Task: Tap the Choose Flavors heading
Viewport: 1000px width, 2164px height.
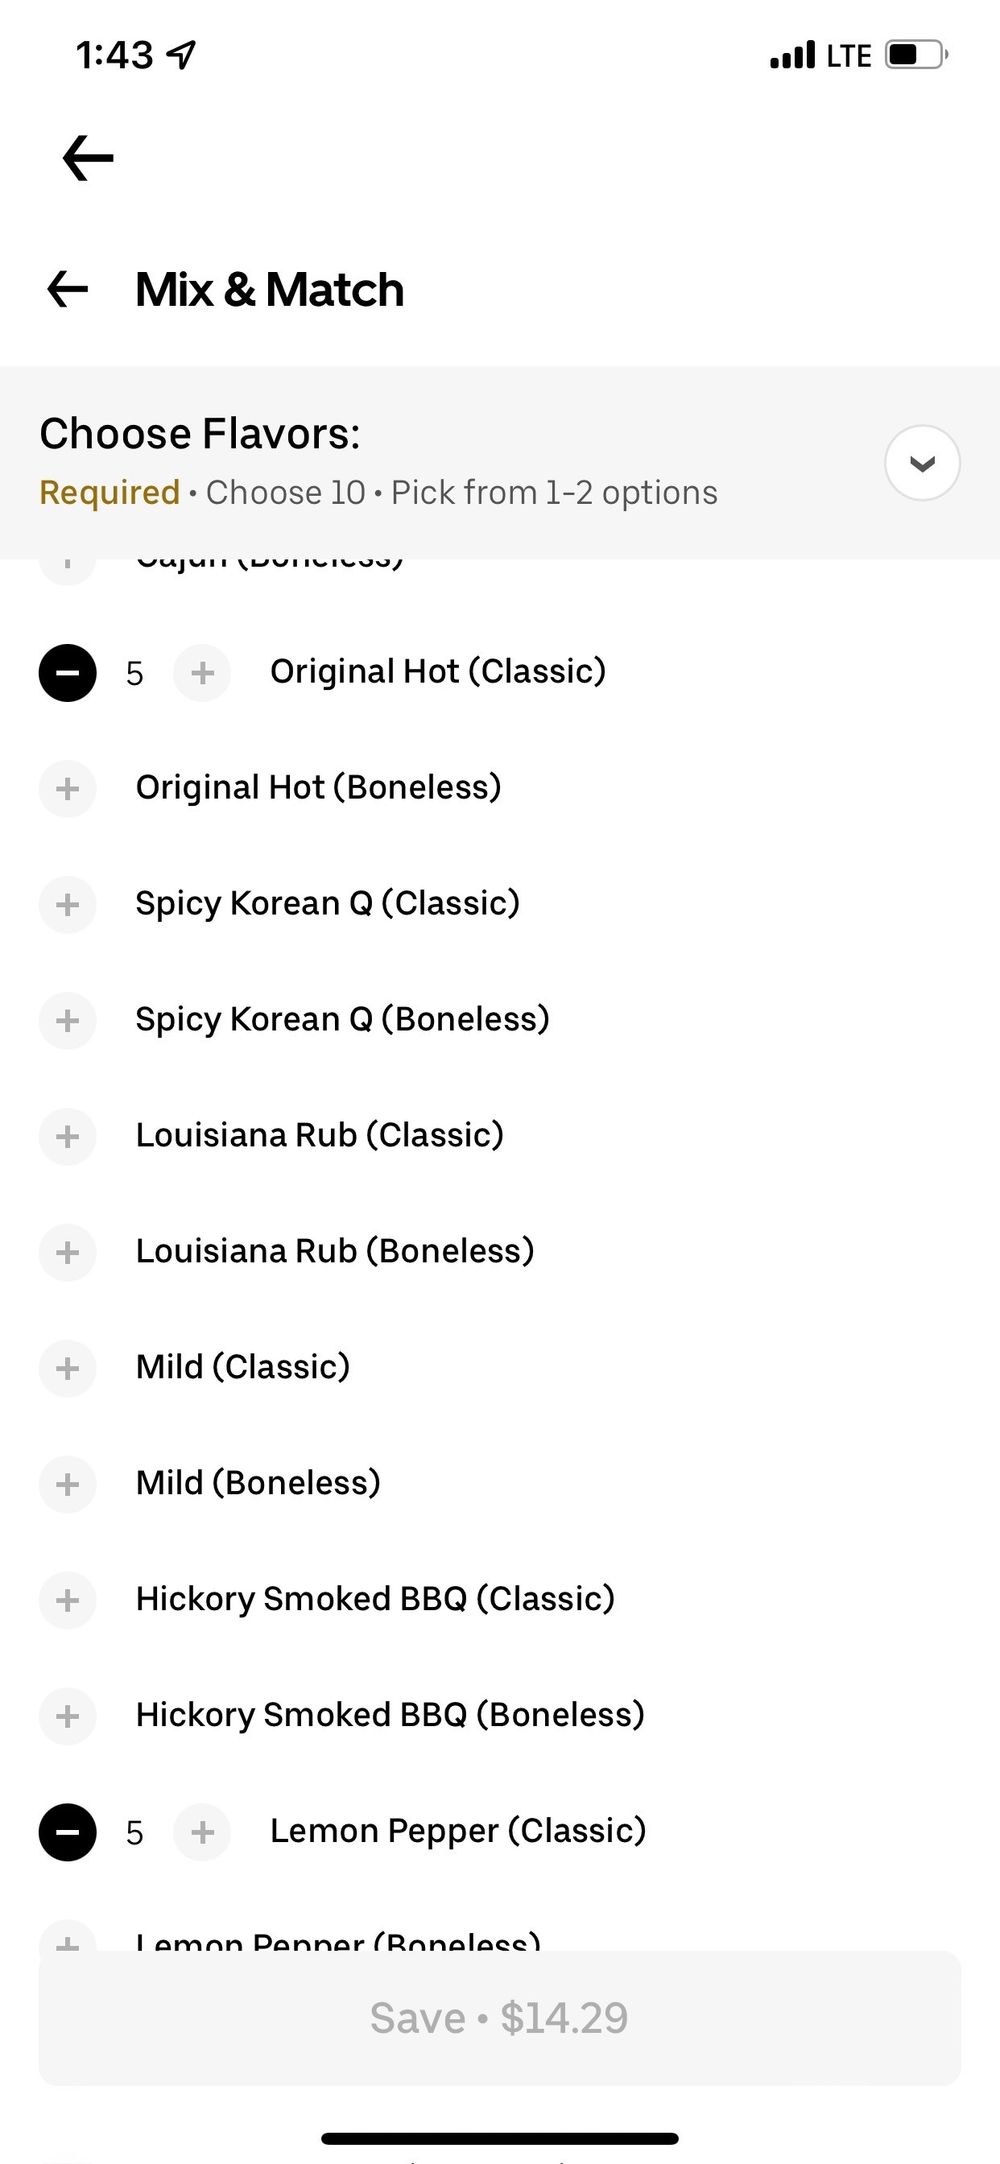Action: point(200,434)
